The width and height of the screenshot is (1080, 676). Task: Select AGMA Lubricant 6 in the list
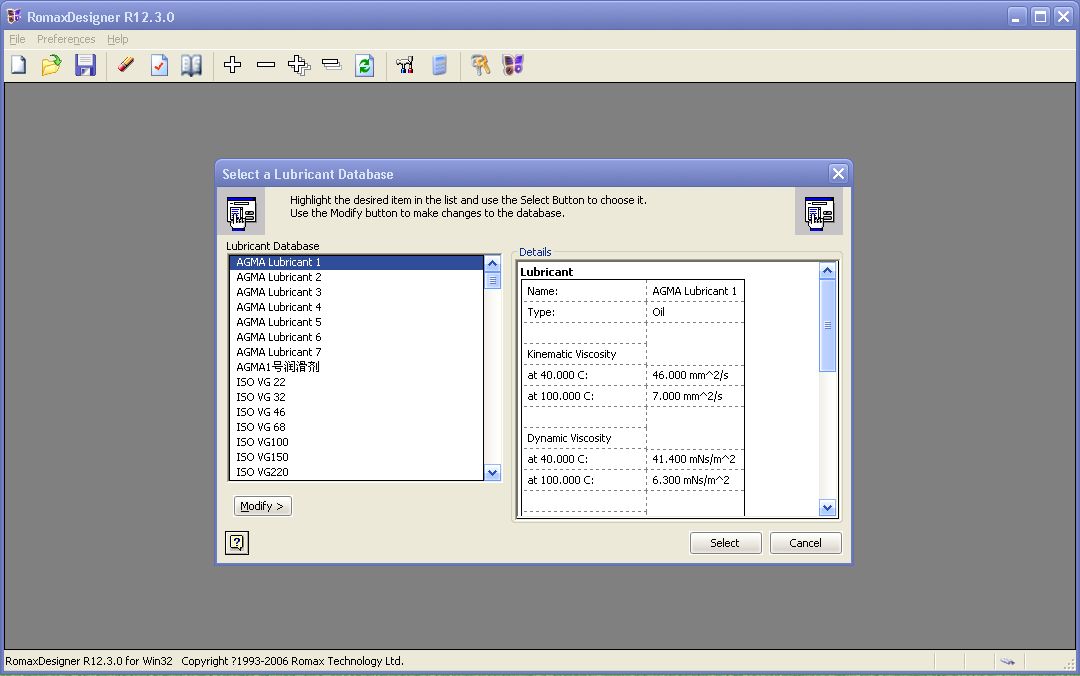click(x=356, y=337)
